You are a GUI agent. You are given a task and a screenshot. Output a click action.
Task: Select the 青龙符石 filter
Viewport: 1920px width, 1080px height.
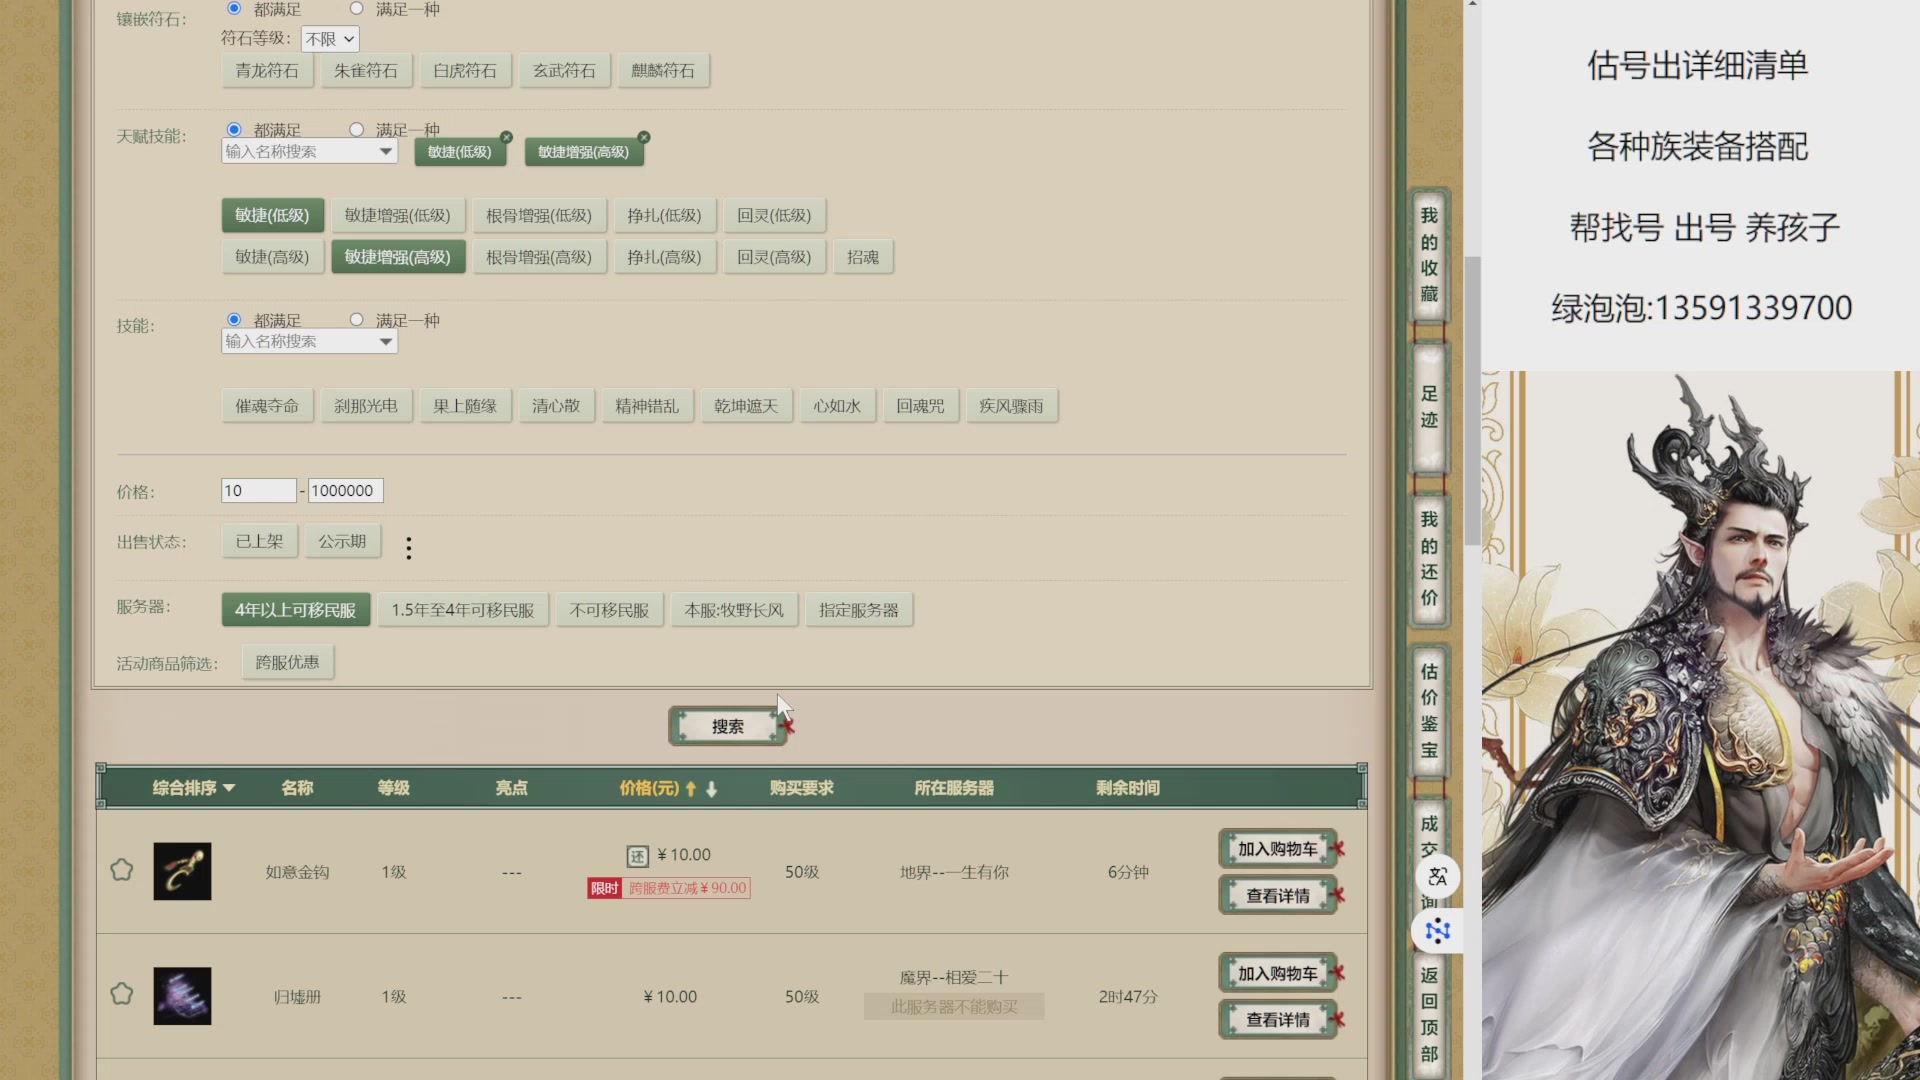267,71
